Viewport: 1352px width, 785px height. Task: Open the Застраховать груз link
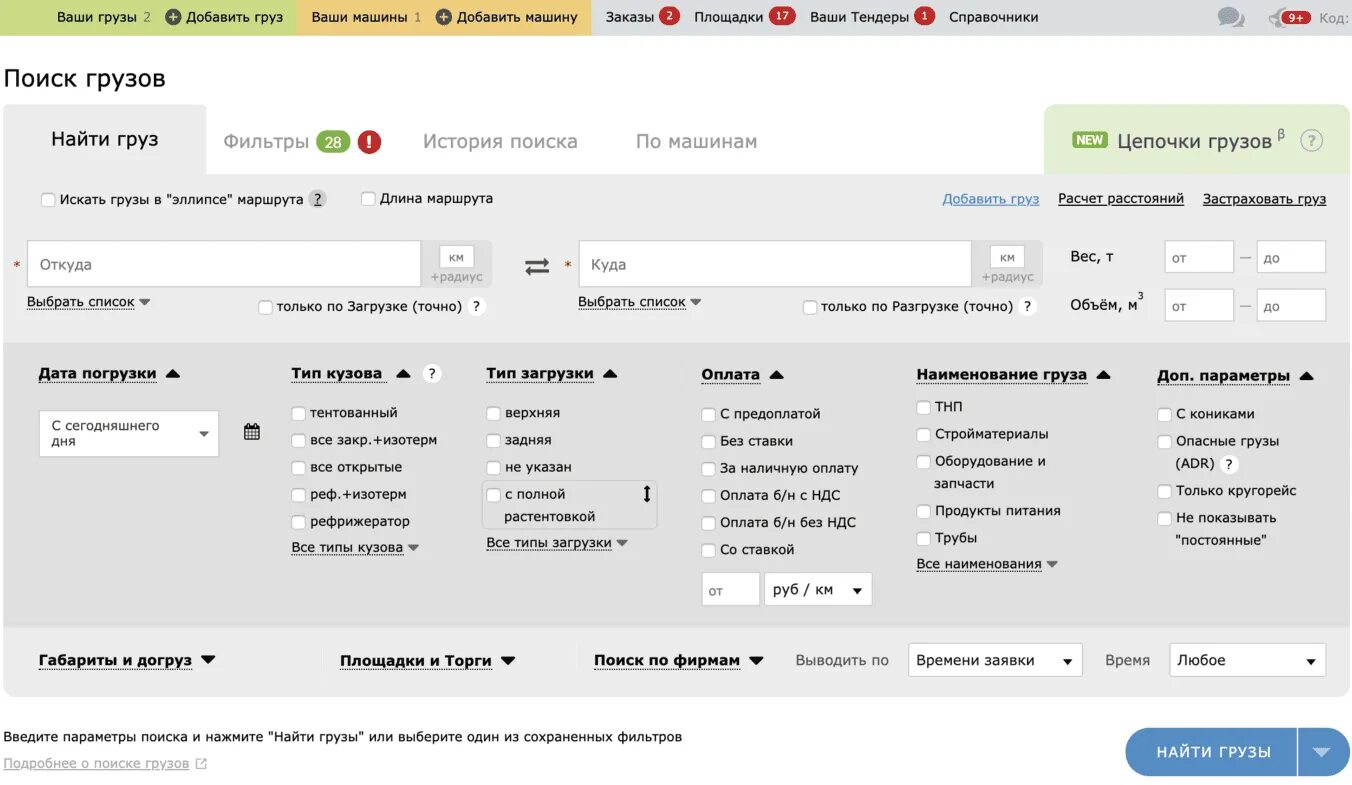pyautogui.click(x=1264, y=198)
